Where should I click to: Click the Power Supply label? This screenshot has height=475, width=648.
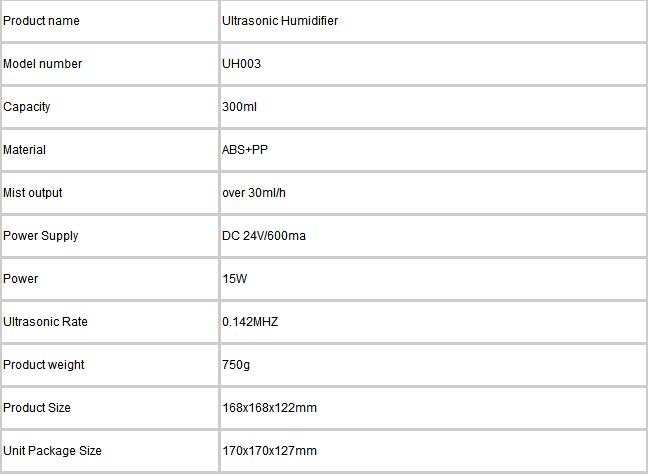pos(40,236)
